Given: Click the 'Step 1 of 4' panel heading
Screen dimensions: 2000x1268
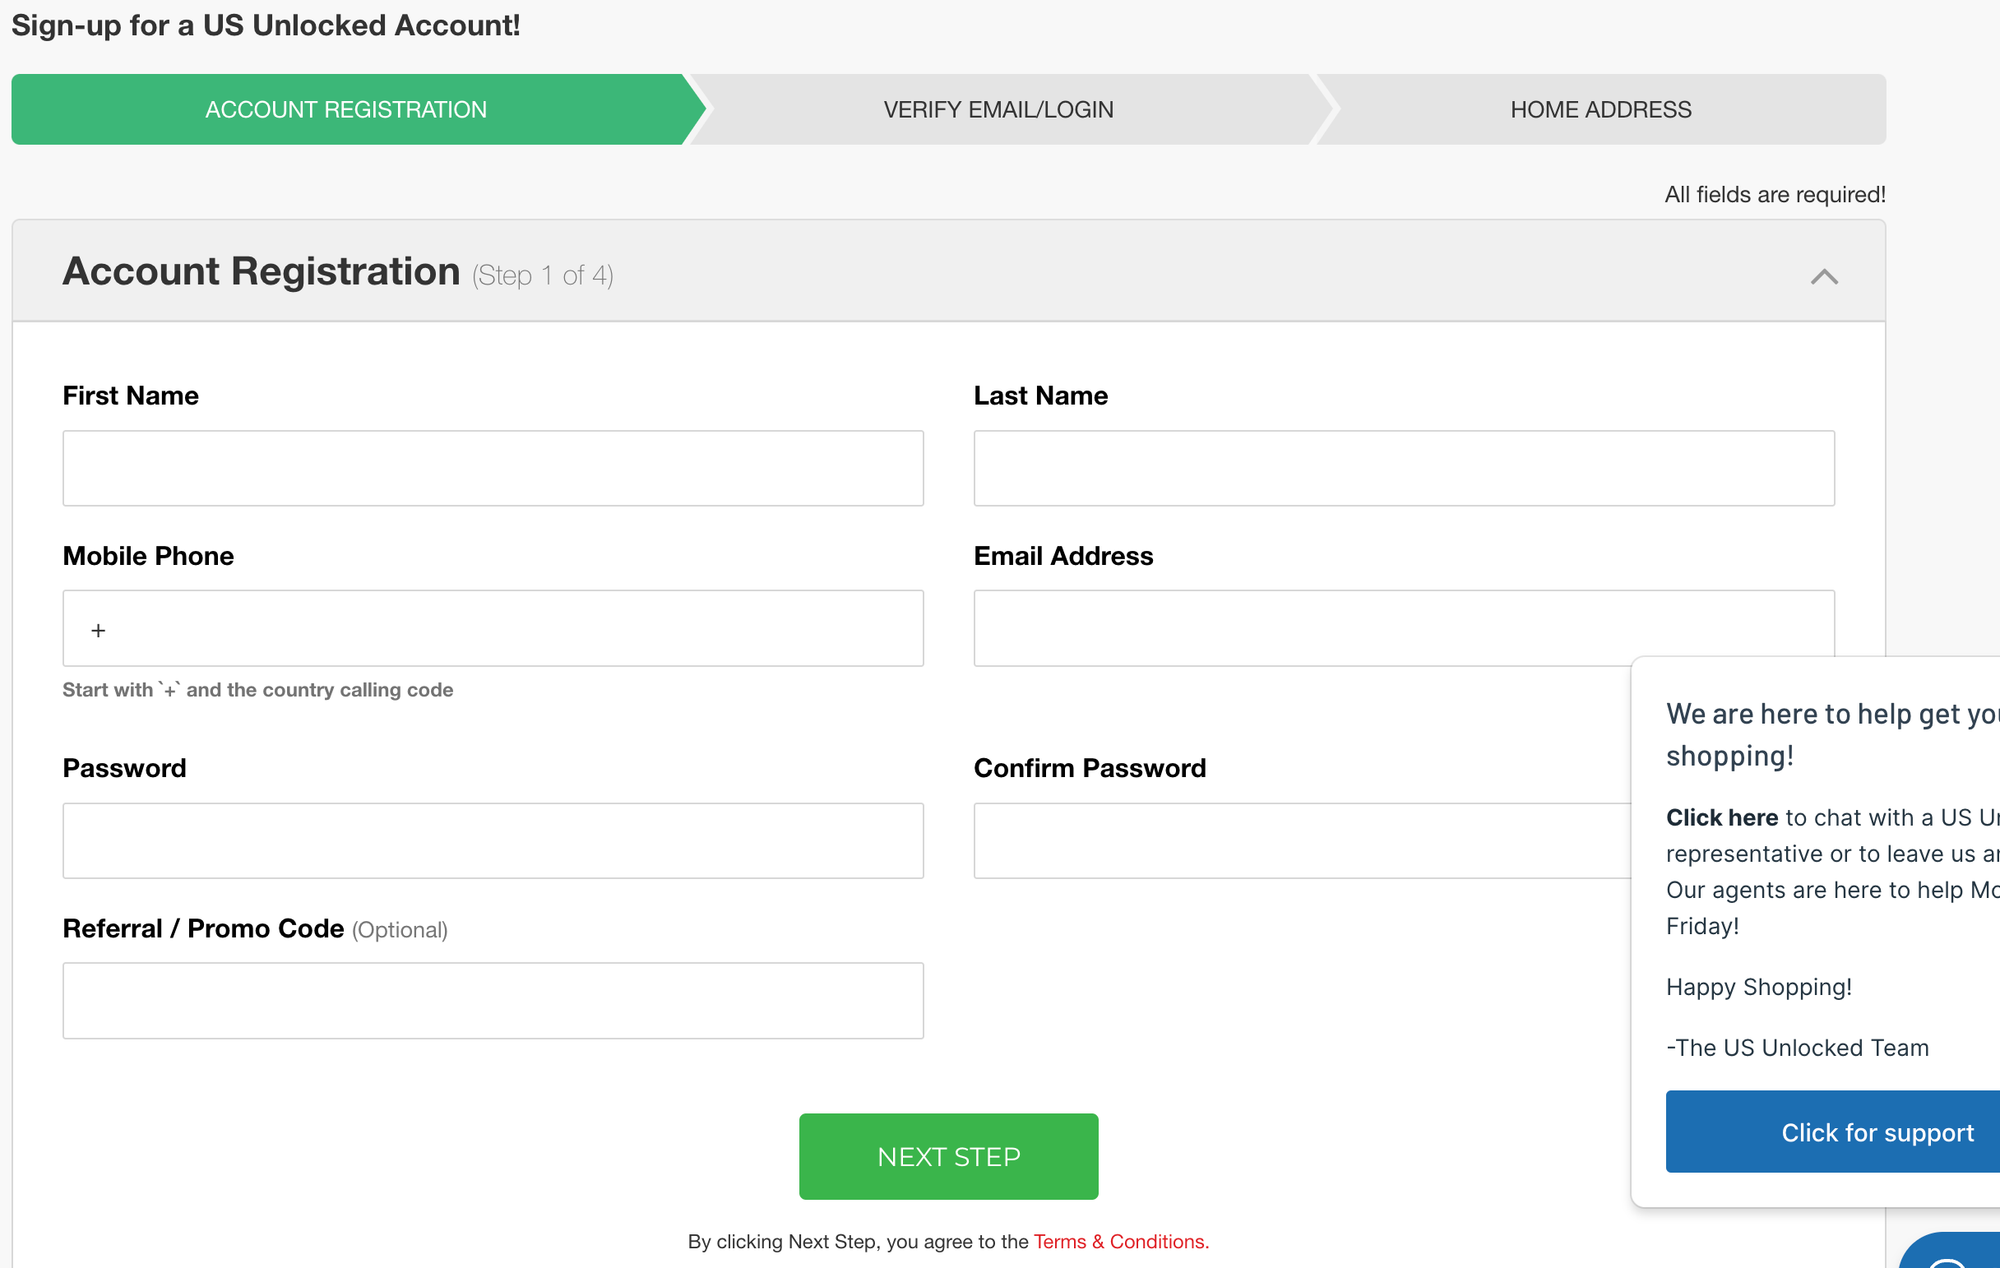Looking at the screenshot, I should [542, 276].
